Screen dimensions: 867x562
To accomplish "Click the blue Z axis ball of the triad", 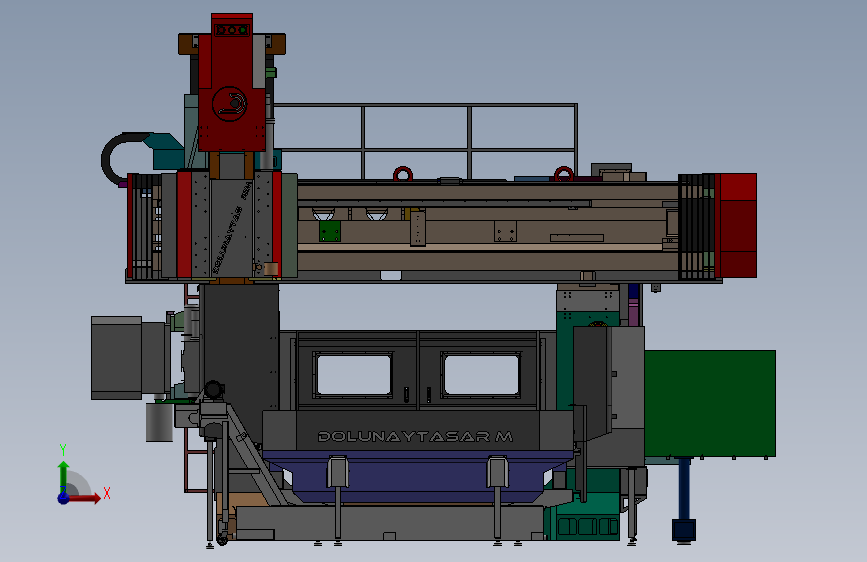I will (x=64, y=498).
